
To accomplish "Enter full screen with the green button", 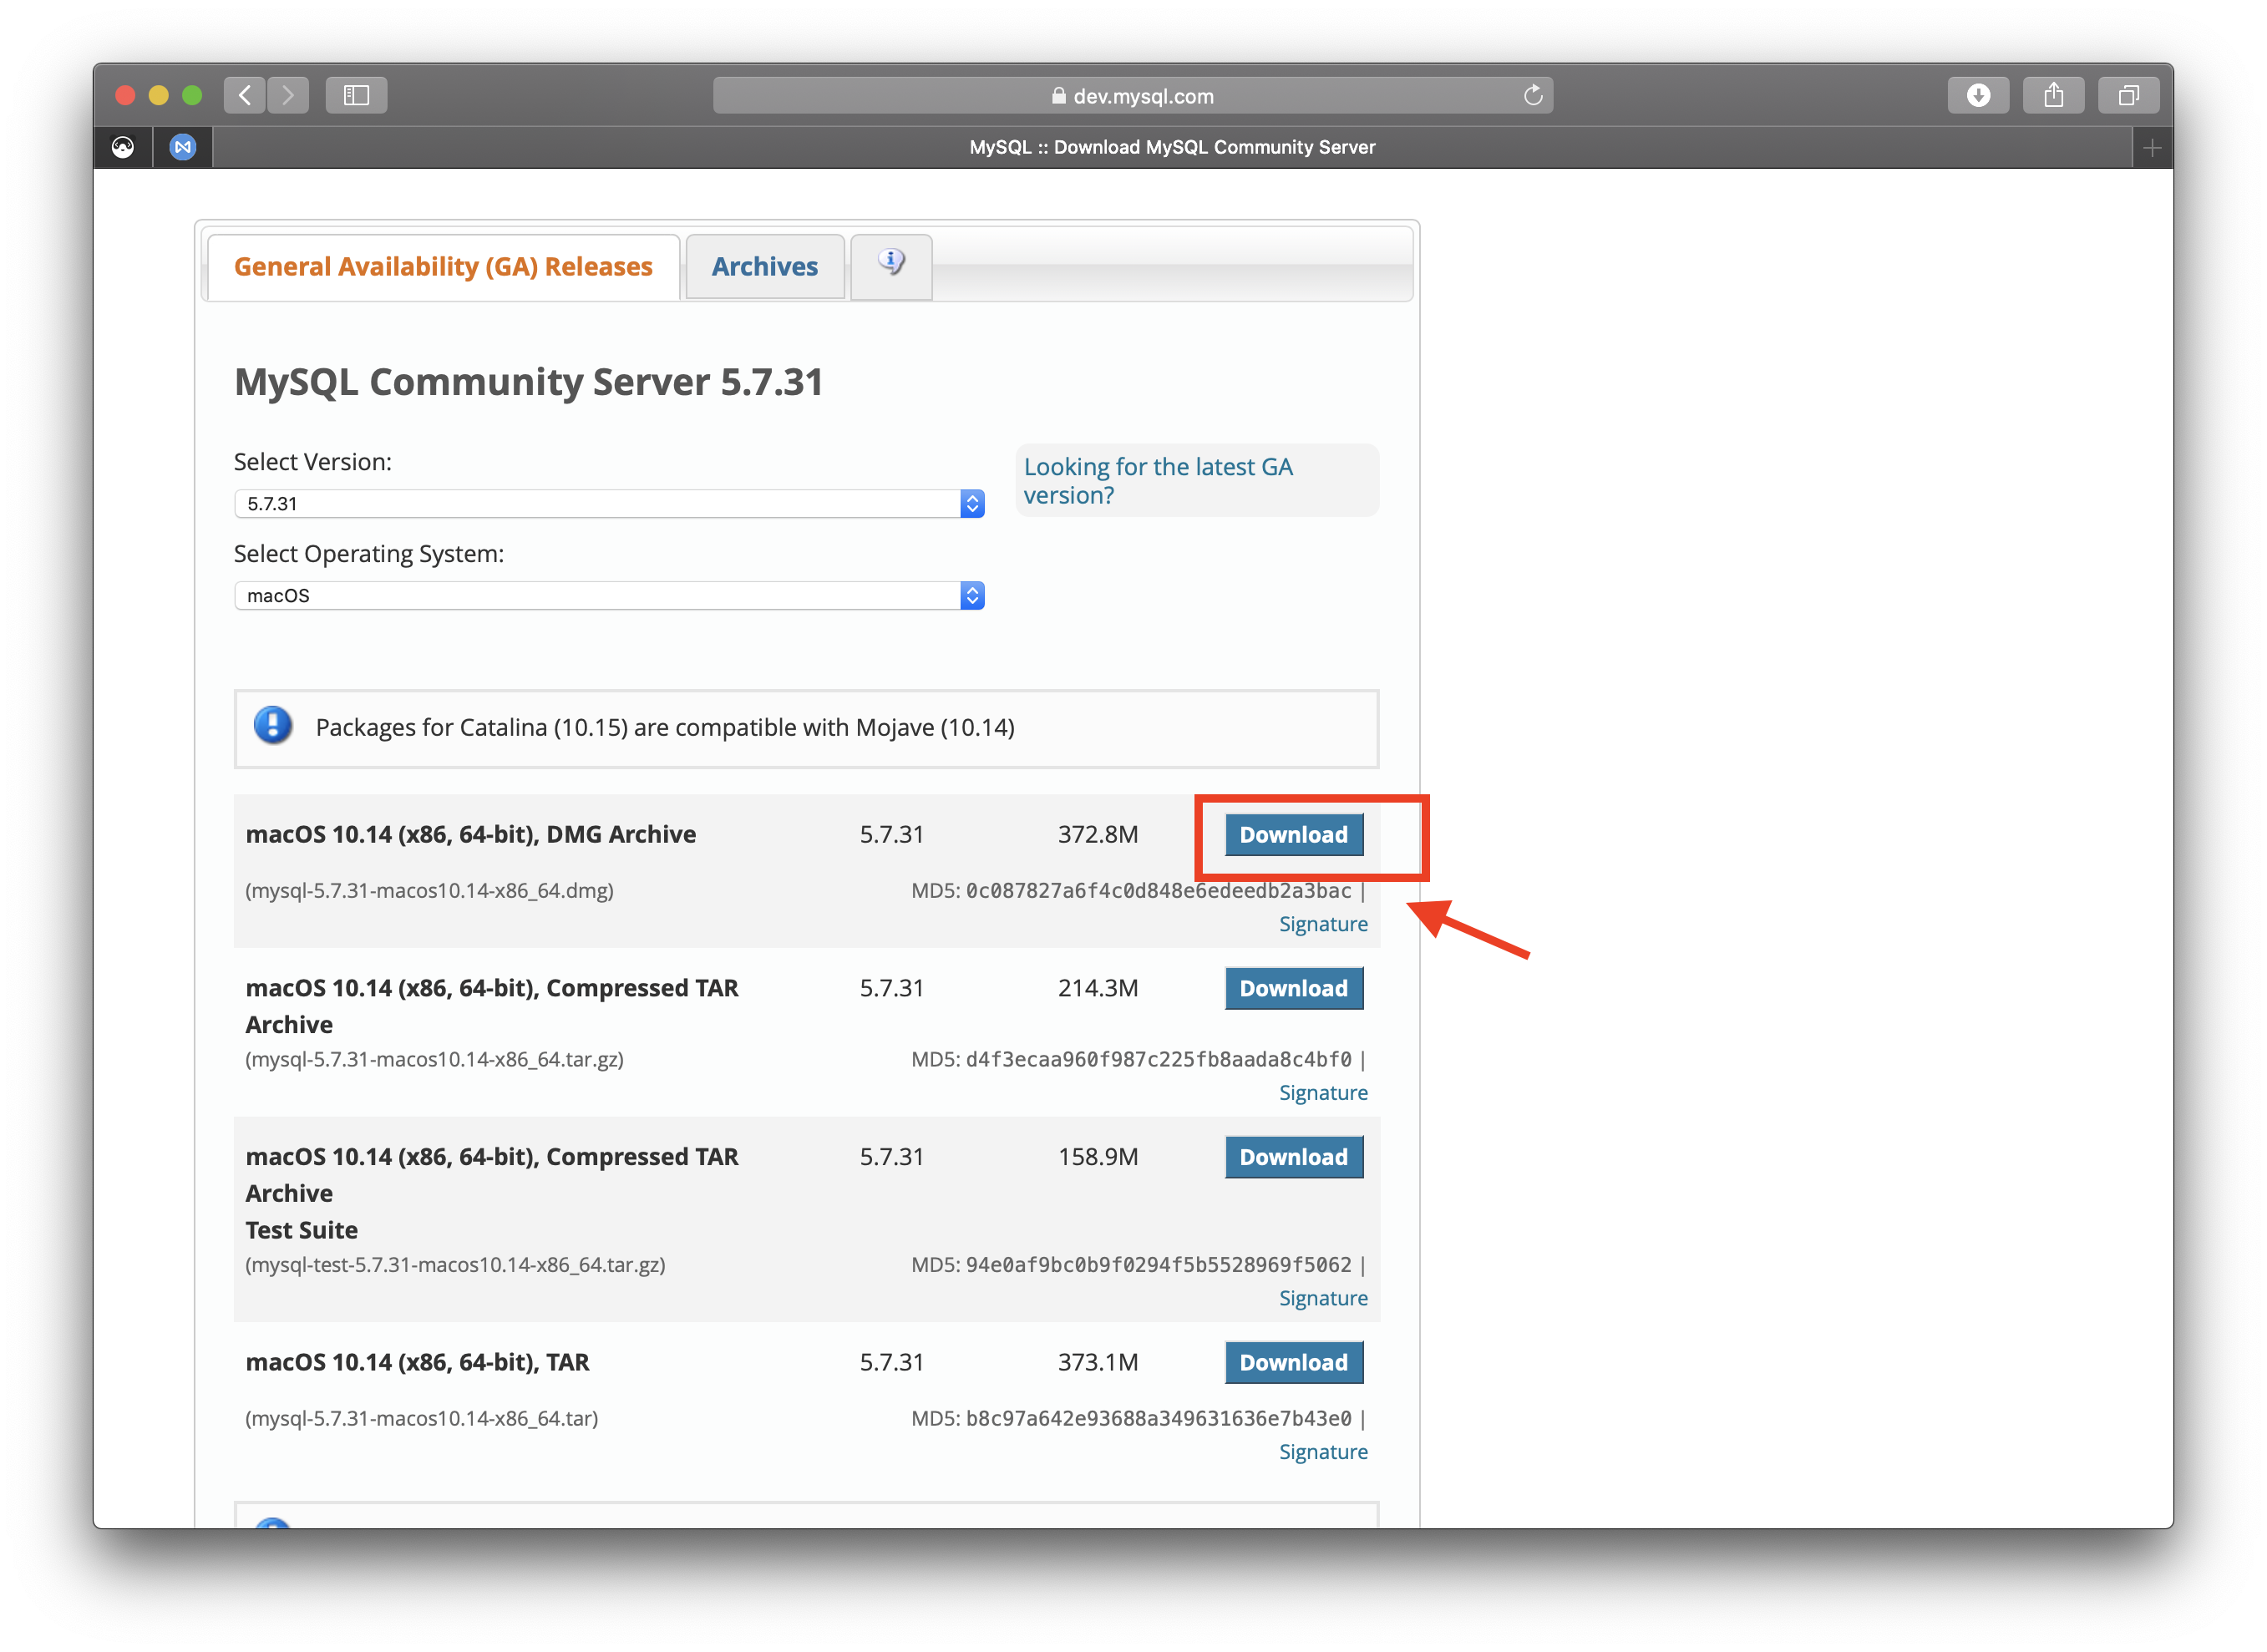I will click(x=192, y=95).
